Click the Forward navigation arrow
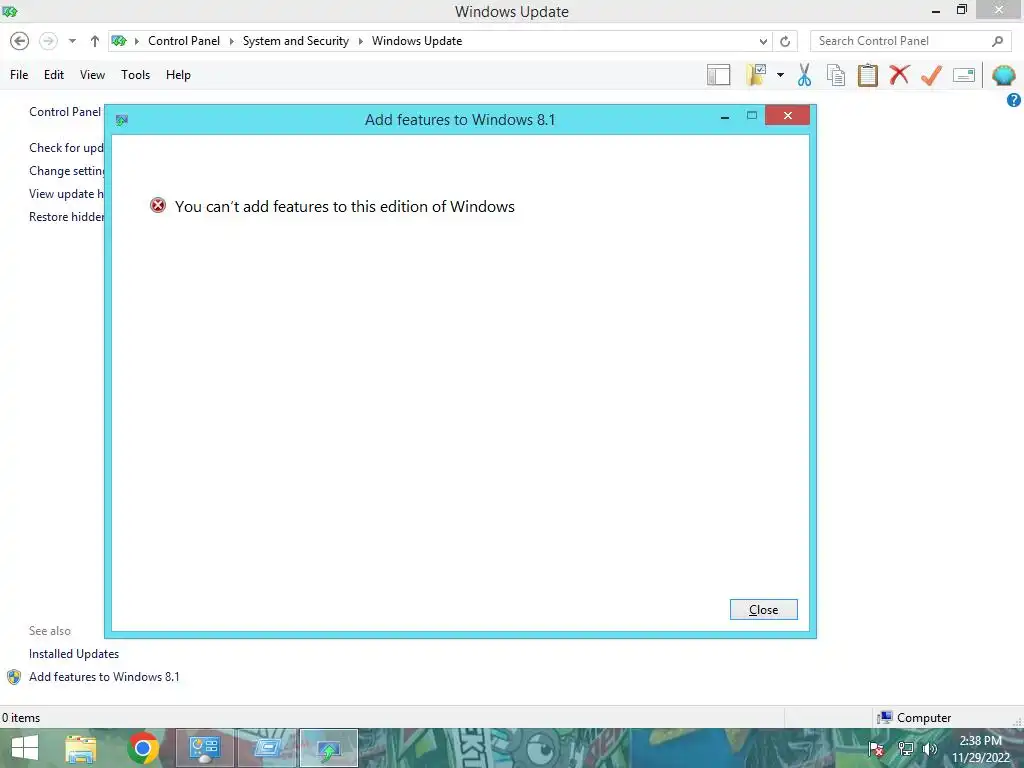 48,41
